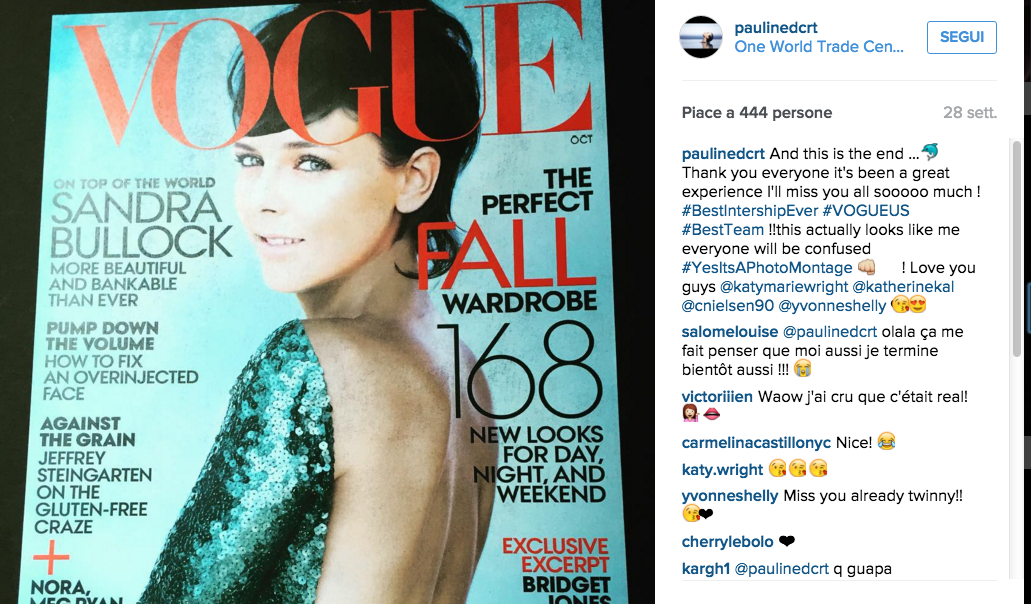1031x604 pixels.
Task: Open katy.wright commenter profile
Action: pyautogui.click(x=722, y=470)
